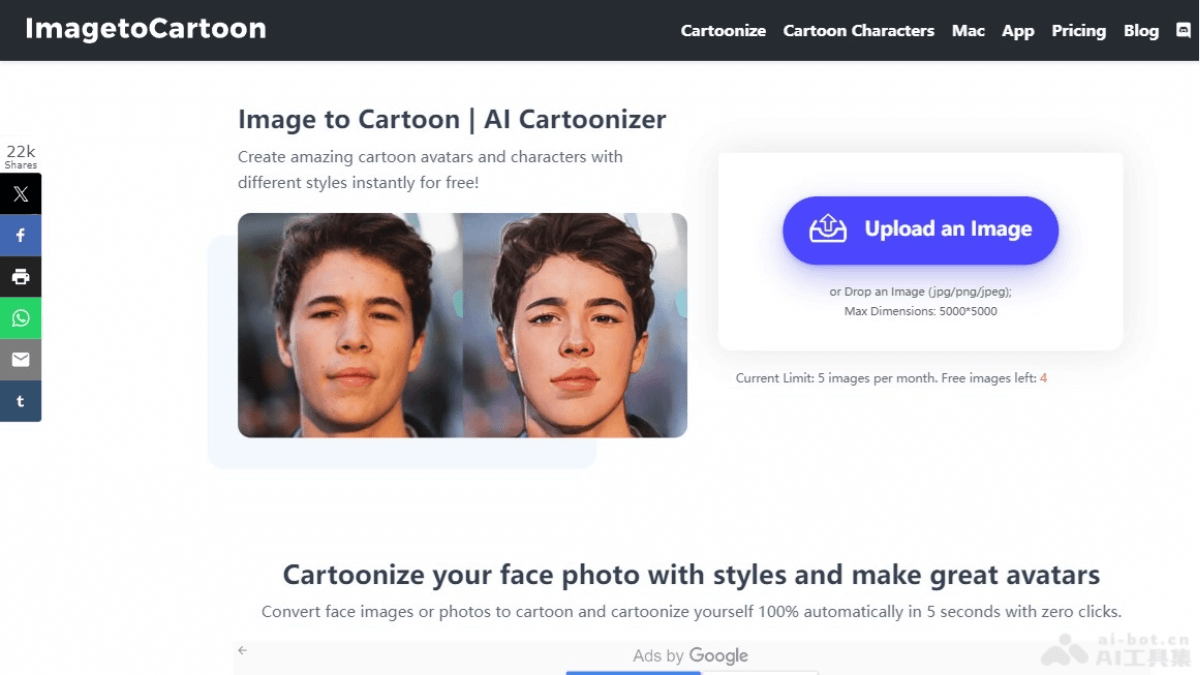Viewport: 1200px width, 675px height.
Task: Click the cartoonized face preview on the right
Action: point(575,325)
